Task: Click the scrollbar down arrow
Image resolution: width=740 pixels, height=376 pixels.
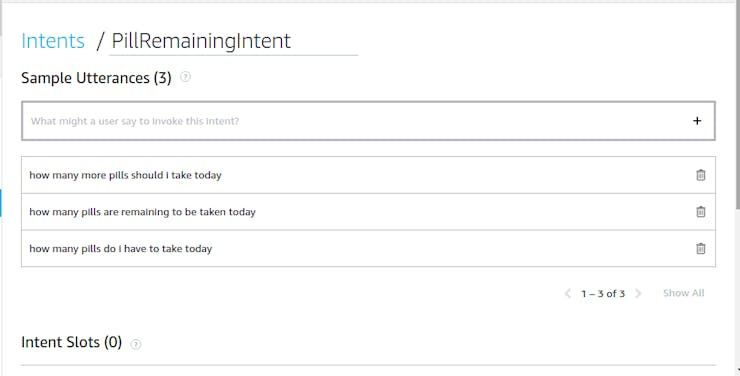Action: (738, 372)
